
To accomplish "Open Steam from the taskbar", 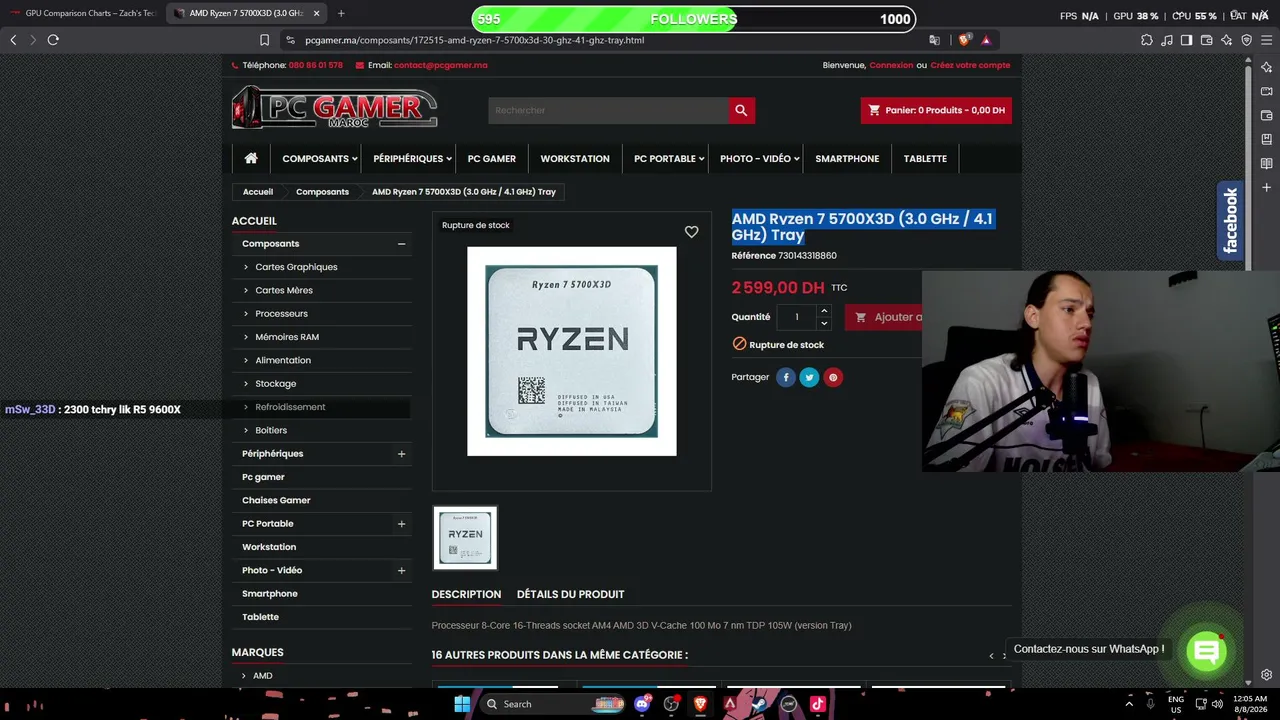I will [759, 704].
